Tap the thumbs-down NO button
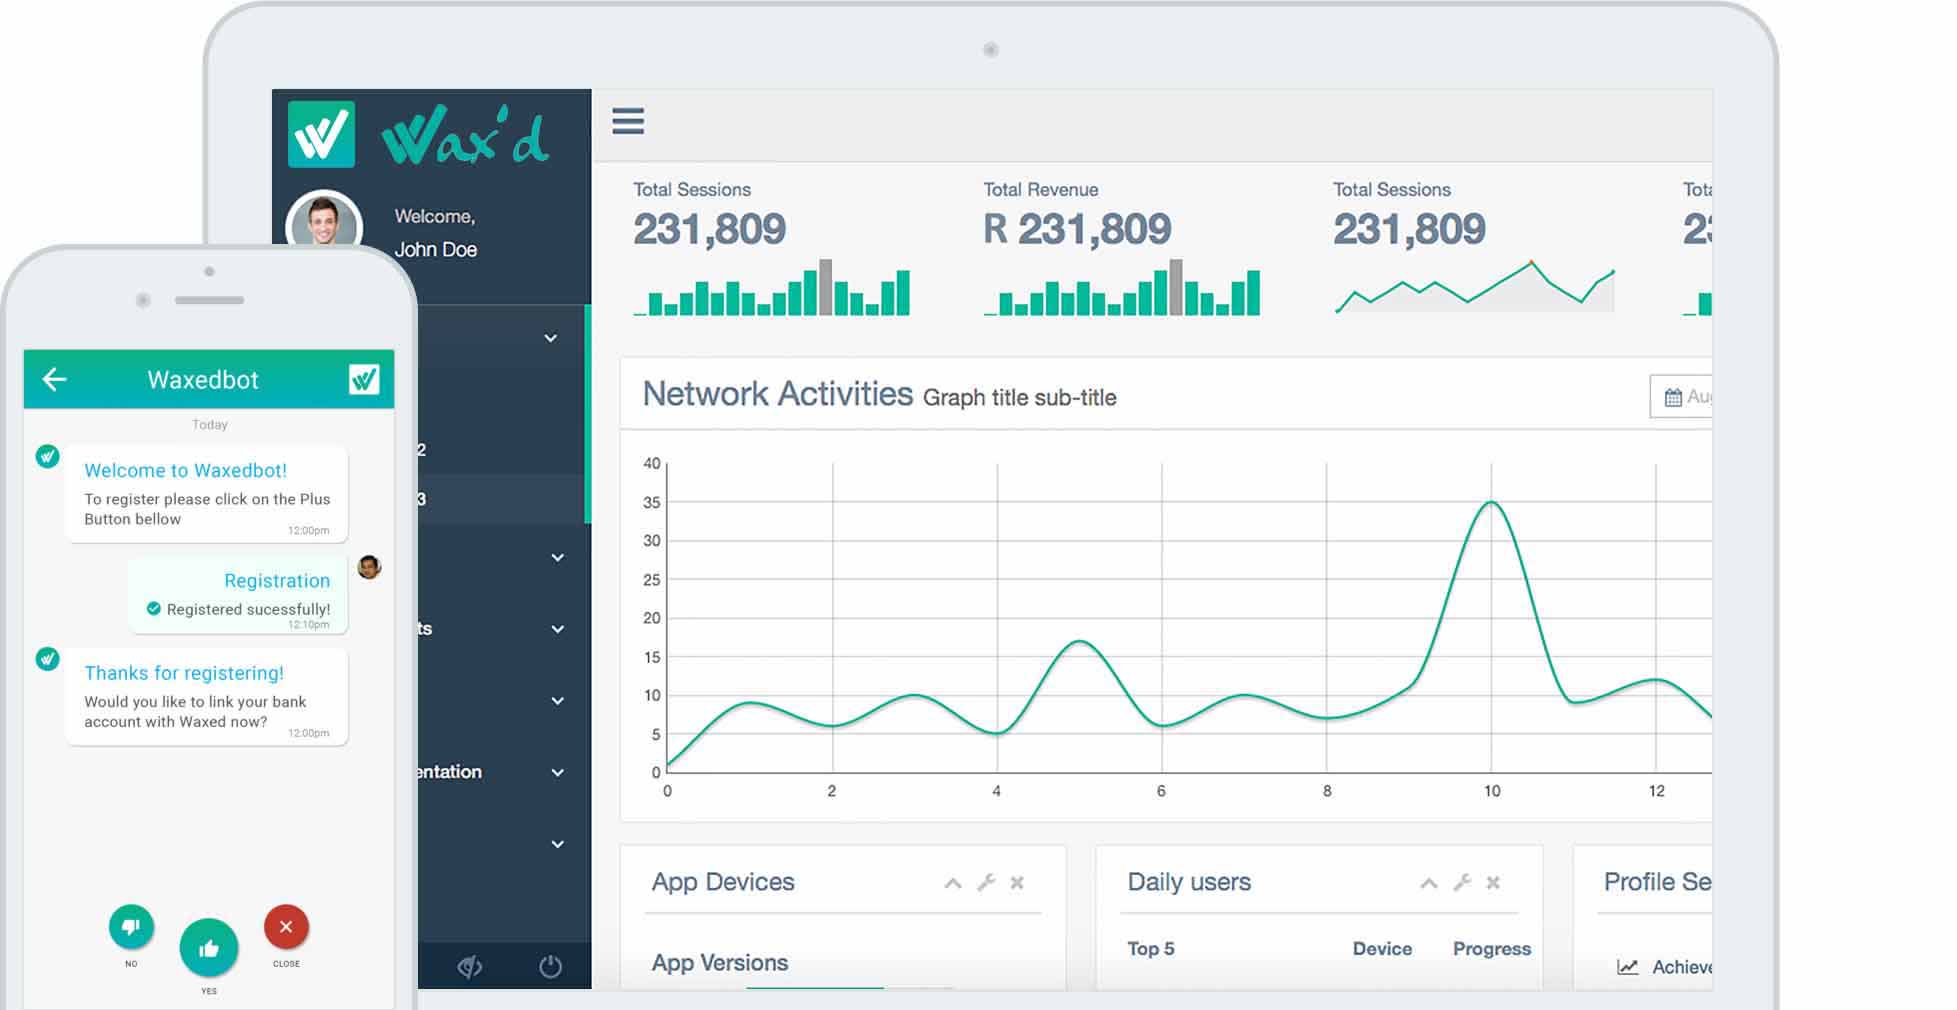 (131, 927)
